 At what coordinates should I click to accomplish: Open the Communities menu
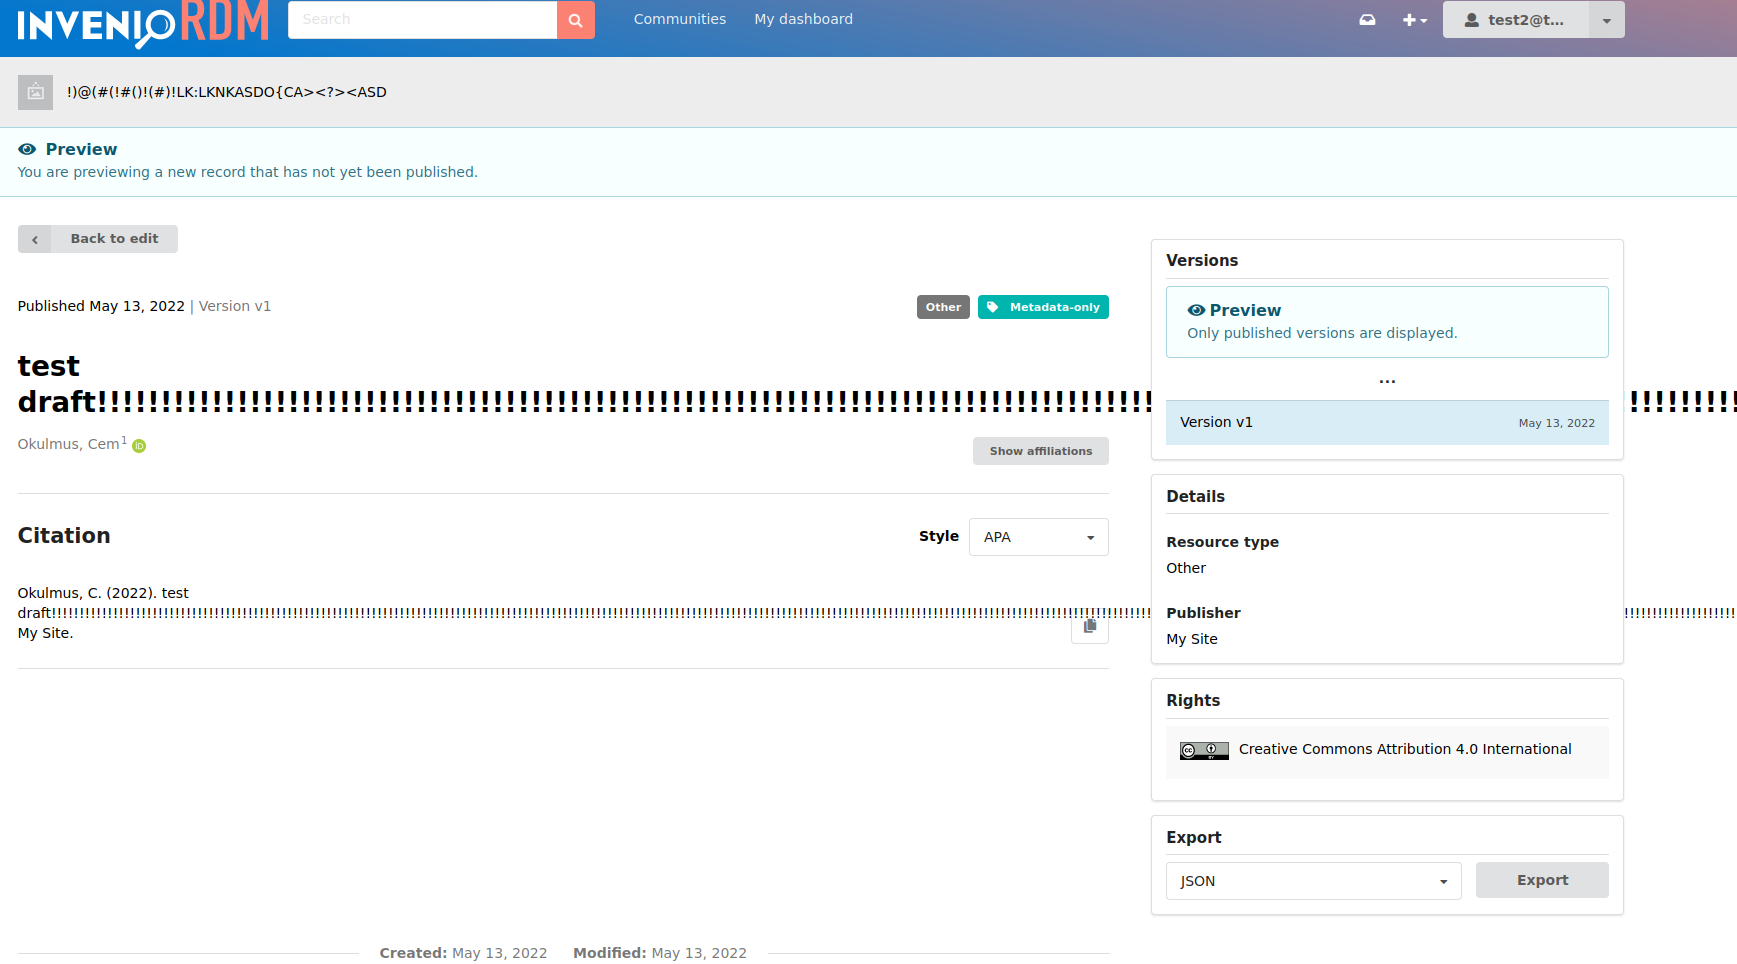click(679, 19)
